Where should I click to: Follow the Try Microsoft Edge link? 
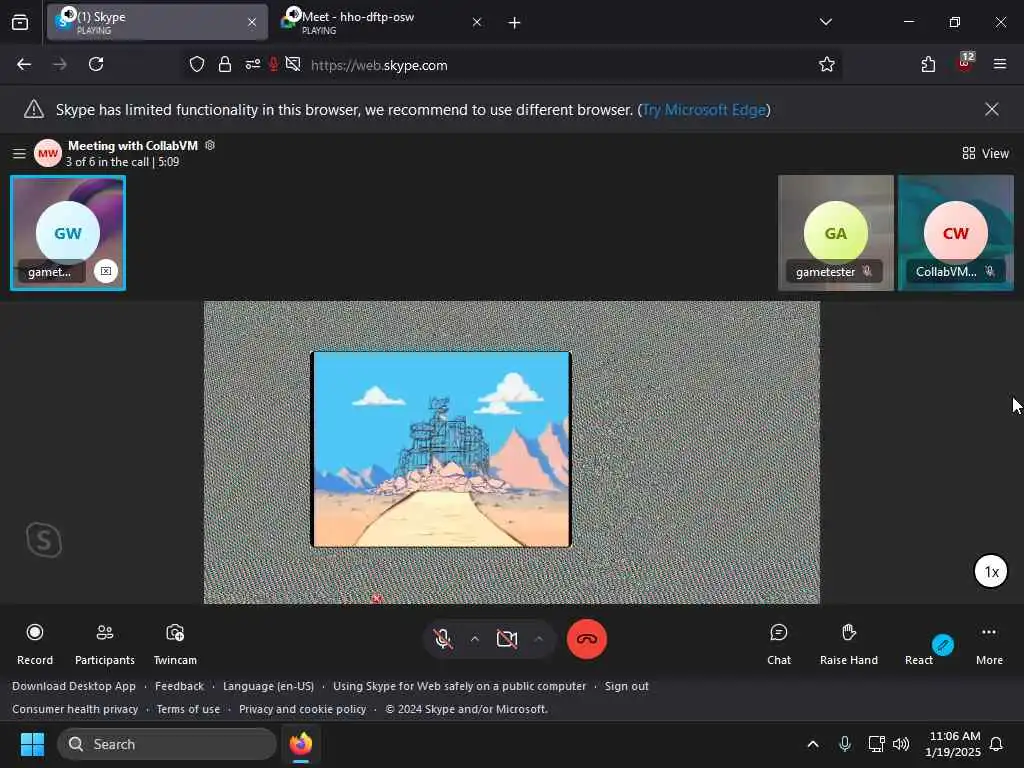click(x=704, y=110)
